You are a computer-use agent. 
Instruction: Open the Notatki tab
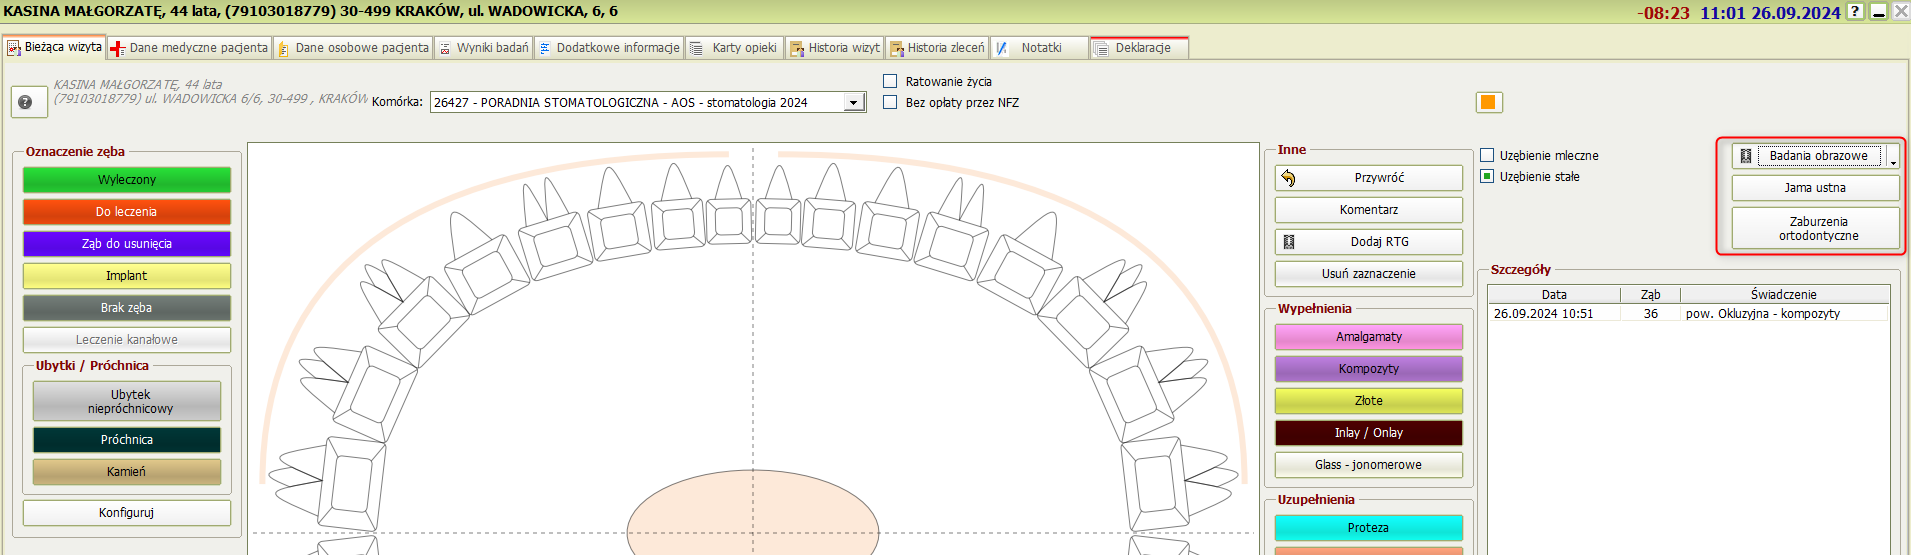point(1040,48)
